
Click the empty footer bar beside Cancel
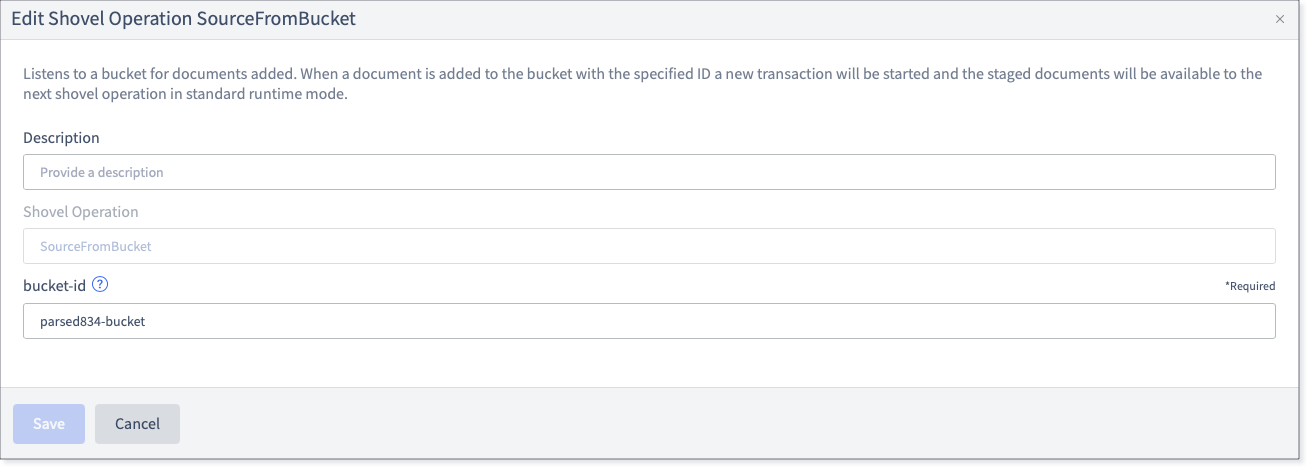(740, 424)
